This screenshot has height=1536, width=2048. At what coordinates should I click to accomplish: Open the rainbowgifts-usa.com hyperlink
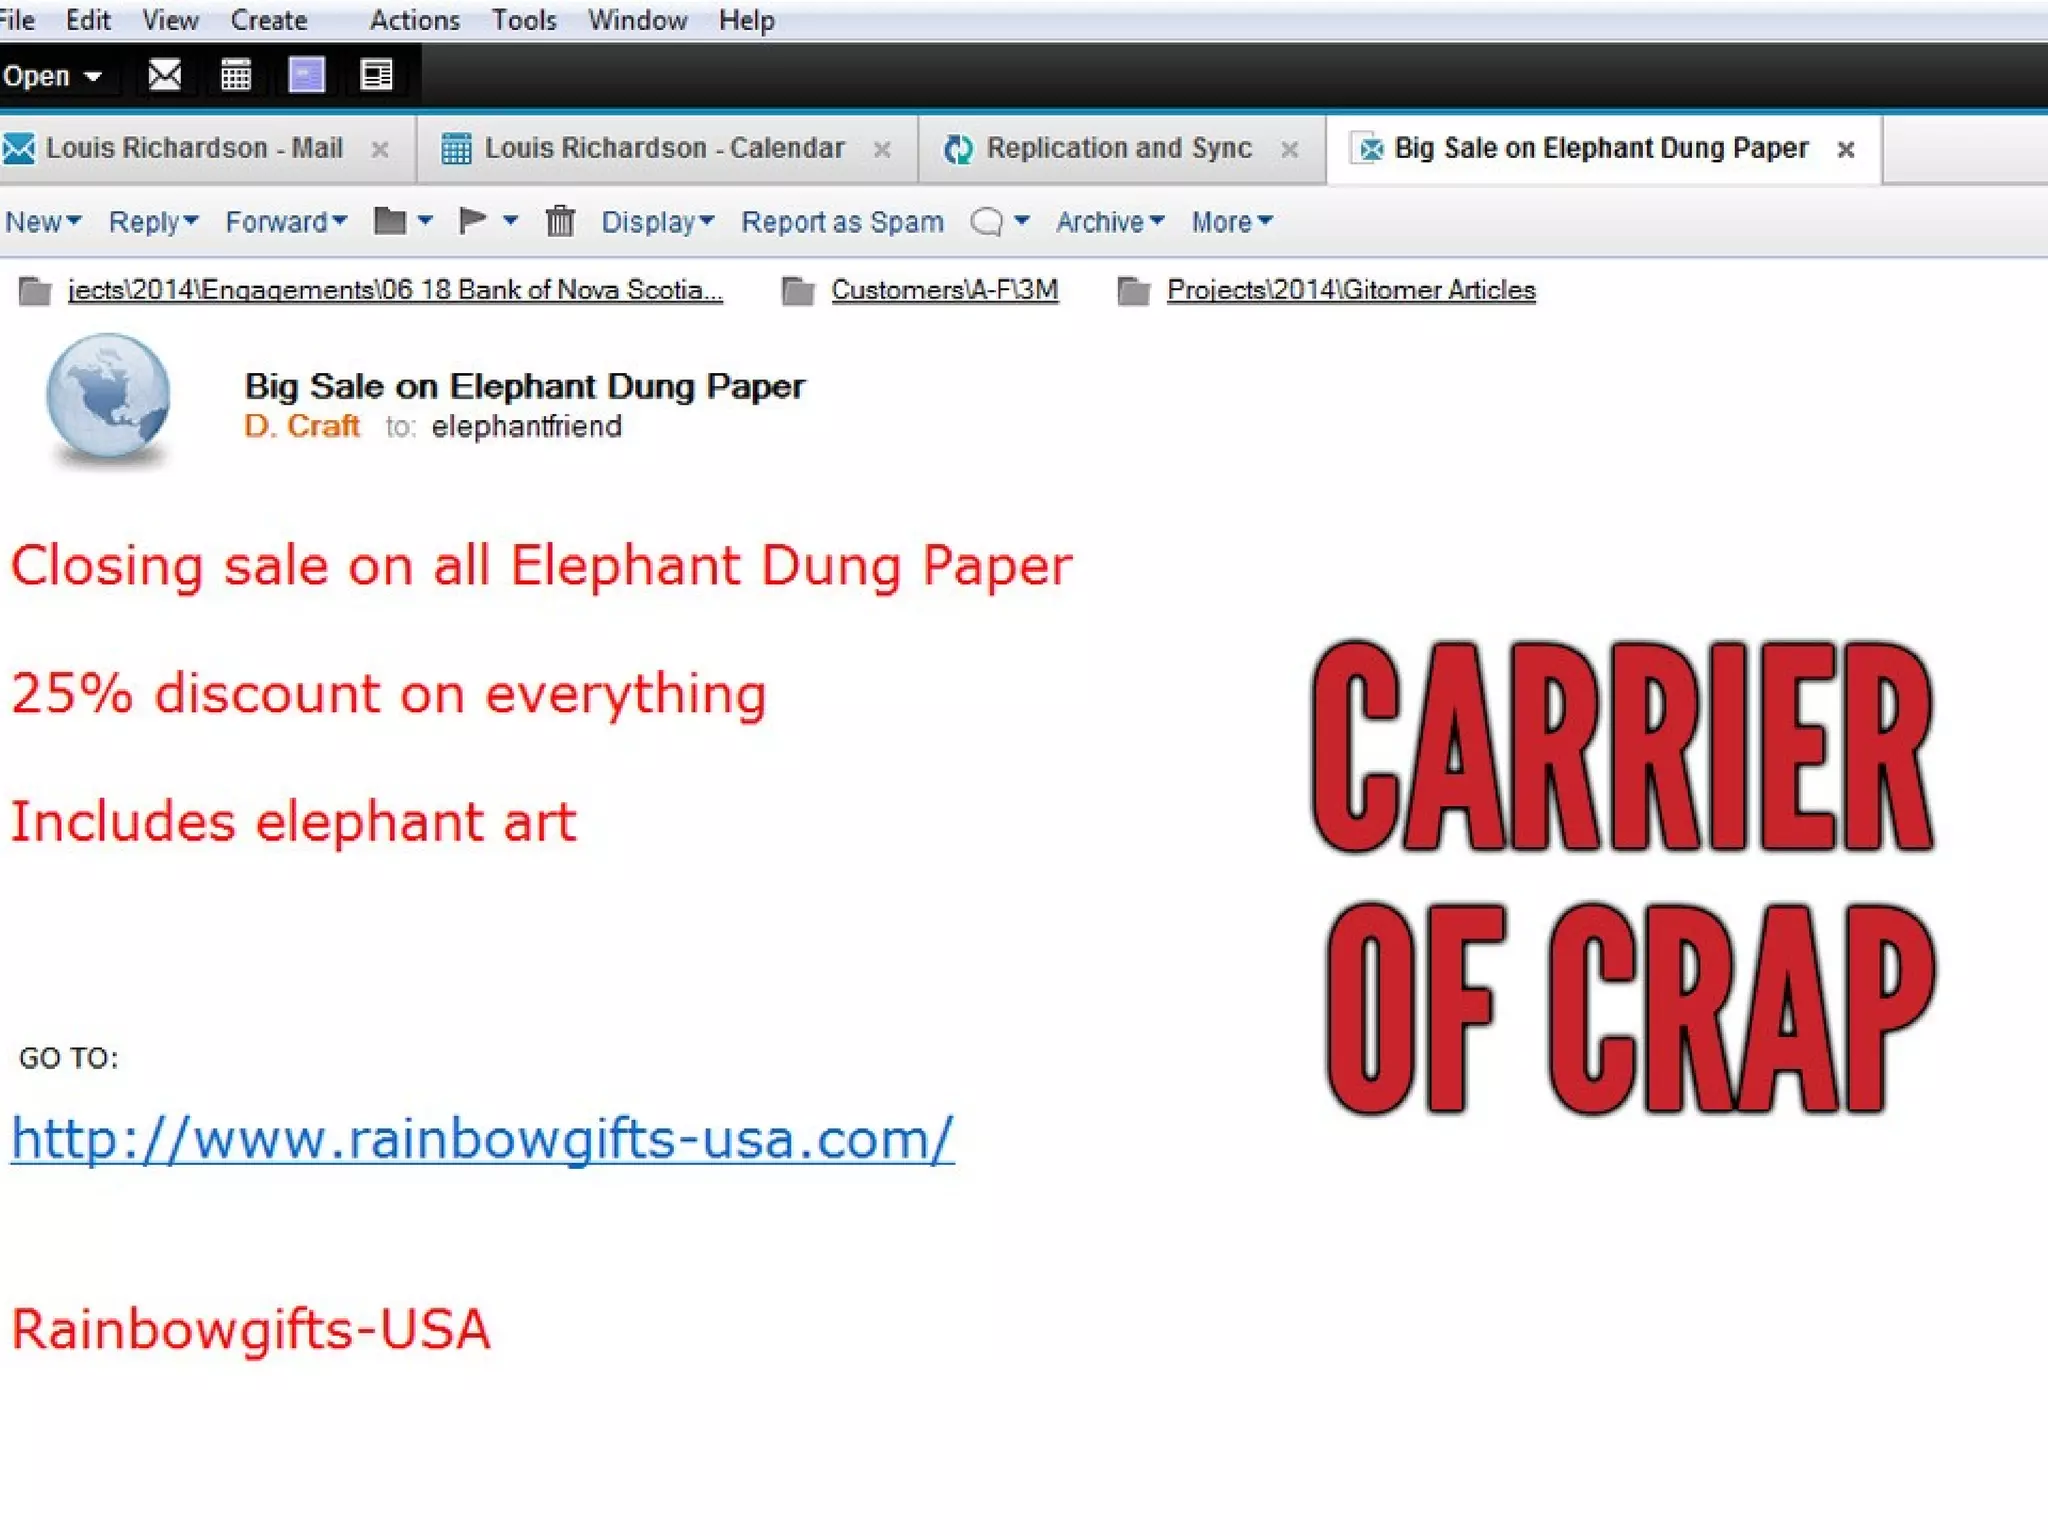click(x=482, y=1138)
